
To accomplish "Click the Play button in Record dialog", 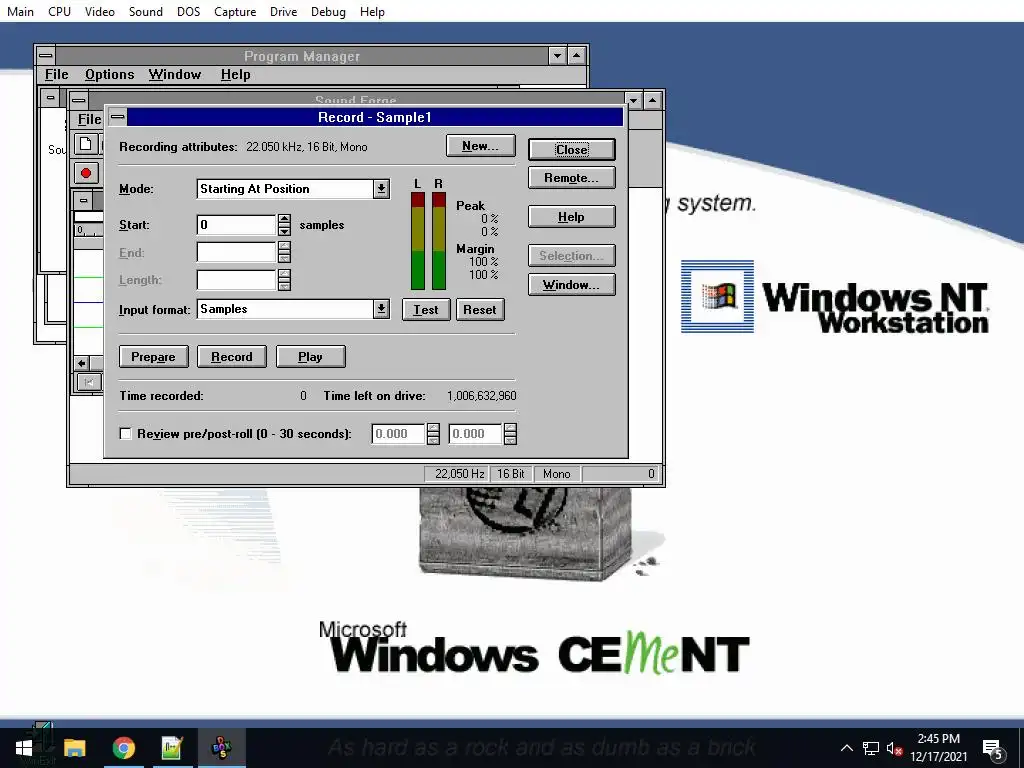I will point(311,357).
